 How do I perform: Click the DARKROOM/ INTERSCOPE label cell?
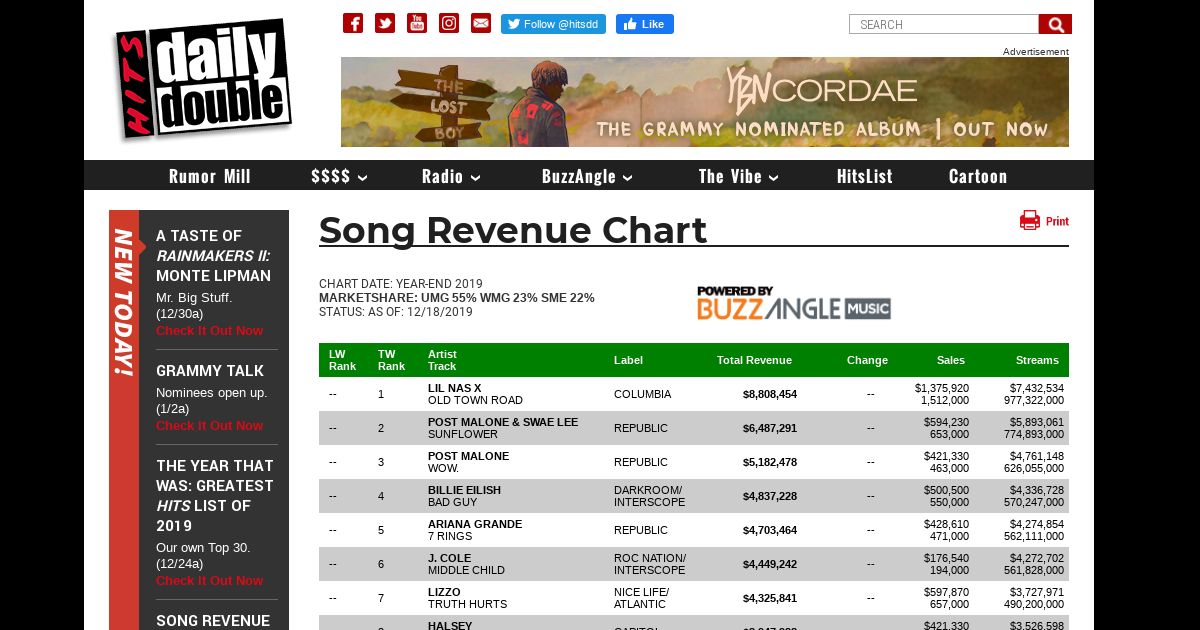[x=650, y=496]
